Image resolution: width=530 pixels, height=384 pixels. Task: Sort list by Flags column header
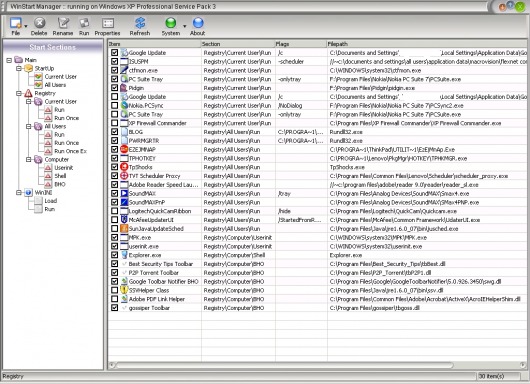tap(301, 44)
